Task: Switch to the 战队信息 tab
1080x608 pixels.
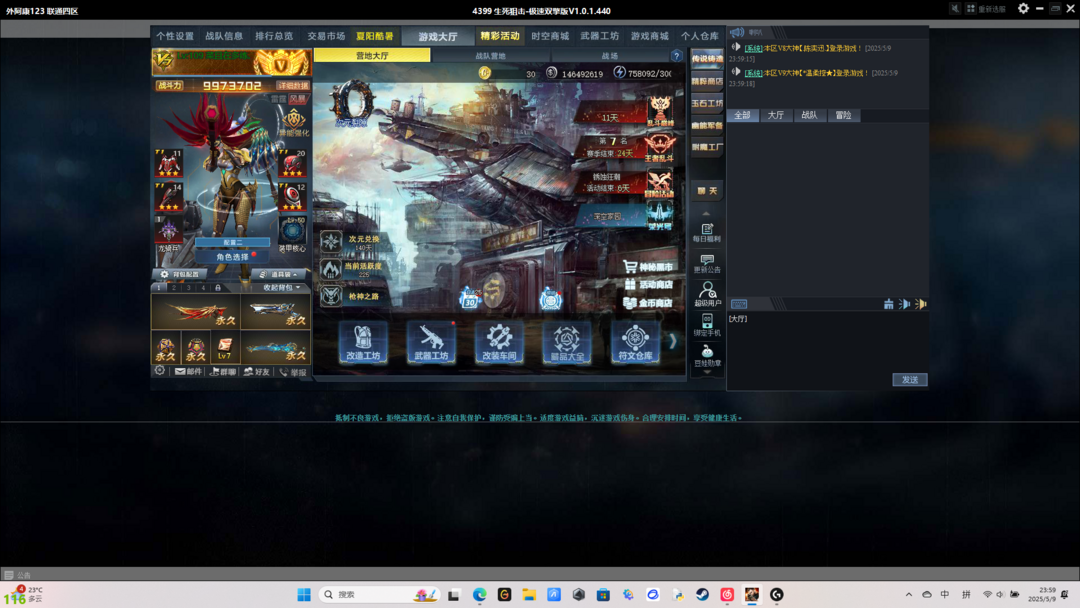Action: 225,36
